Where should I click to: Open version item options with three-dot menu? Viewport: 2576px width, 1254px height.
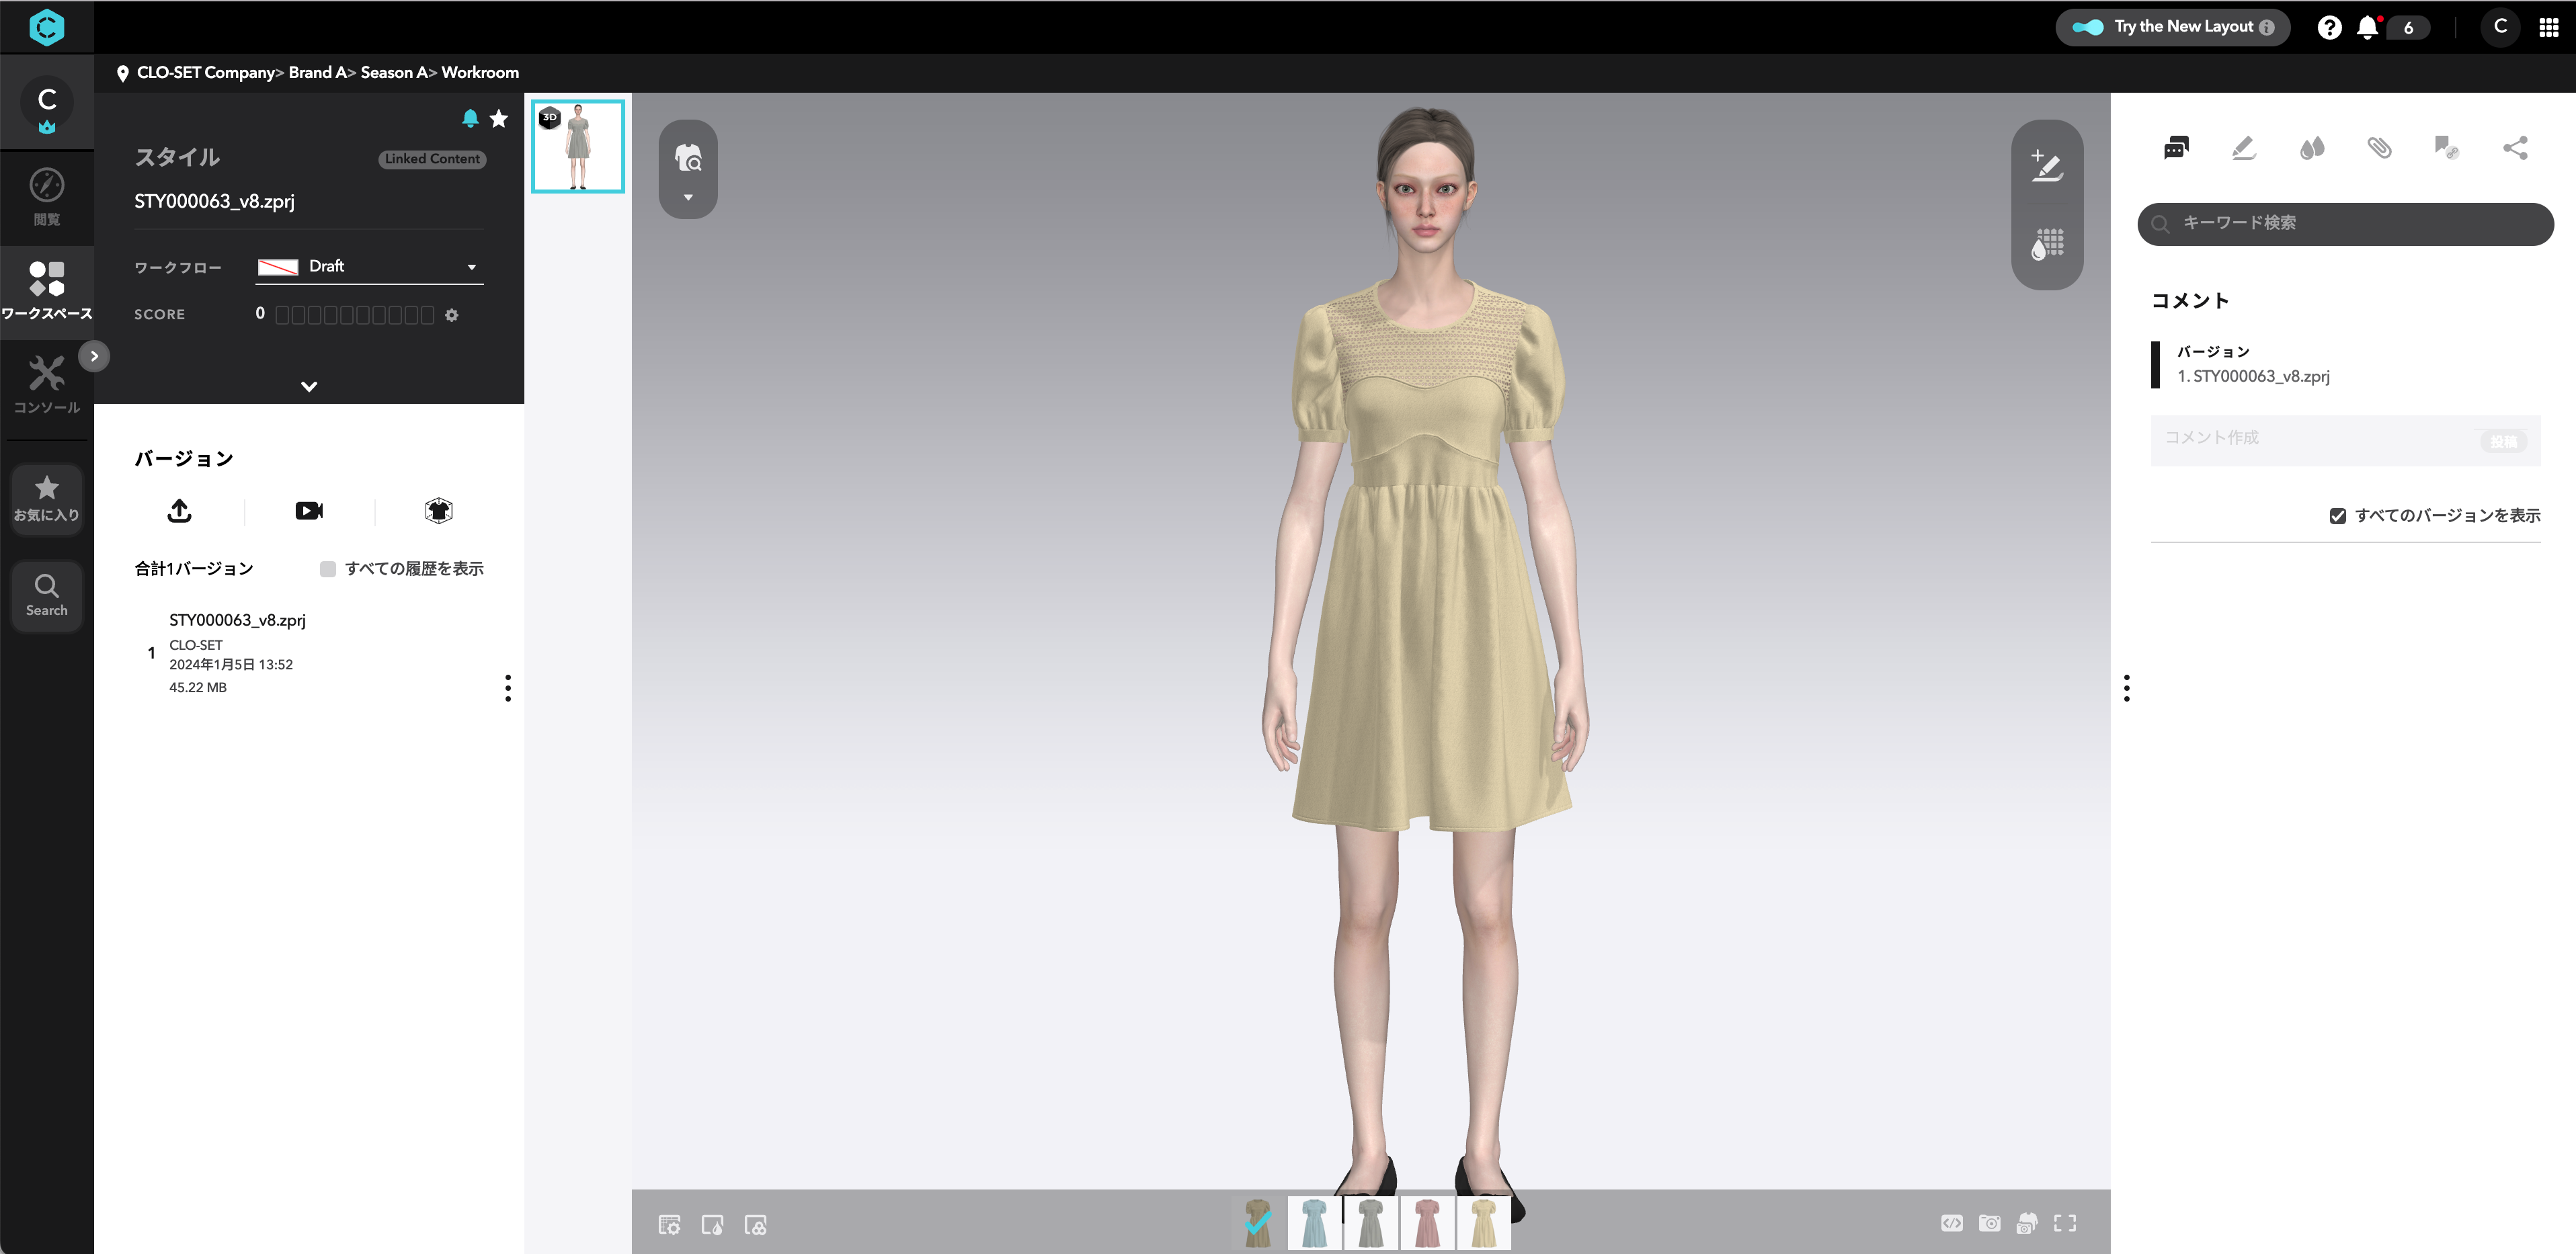pyautogui.click(x=508, y=687)
